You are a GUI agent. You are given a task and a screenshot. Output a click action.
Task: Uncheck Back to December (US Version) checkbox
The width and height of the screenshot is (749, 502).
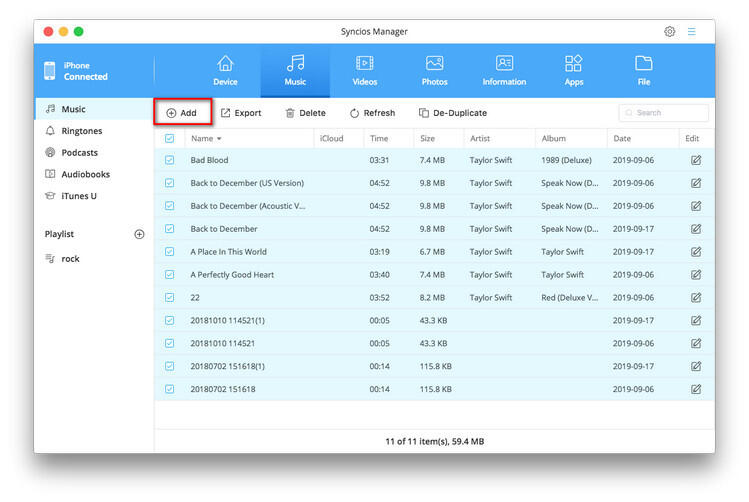[x=170, y=183]
